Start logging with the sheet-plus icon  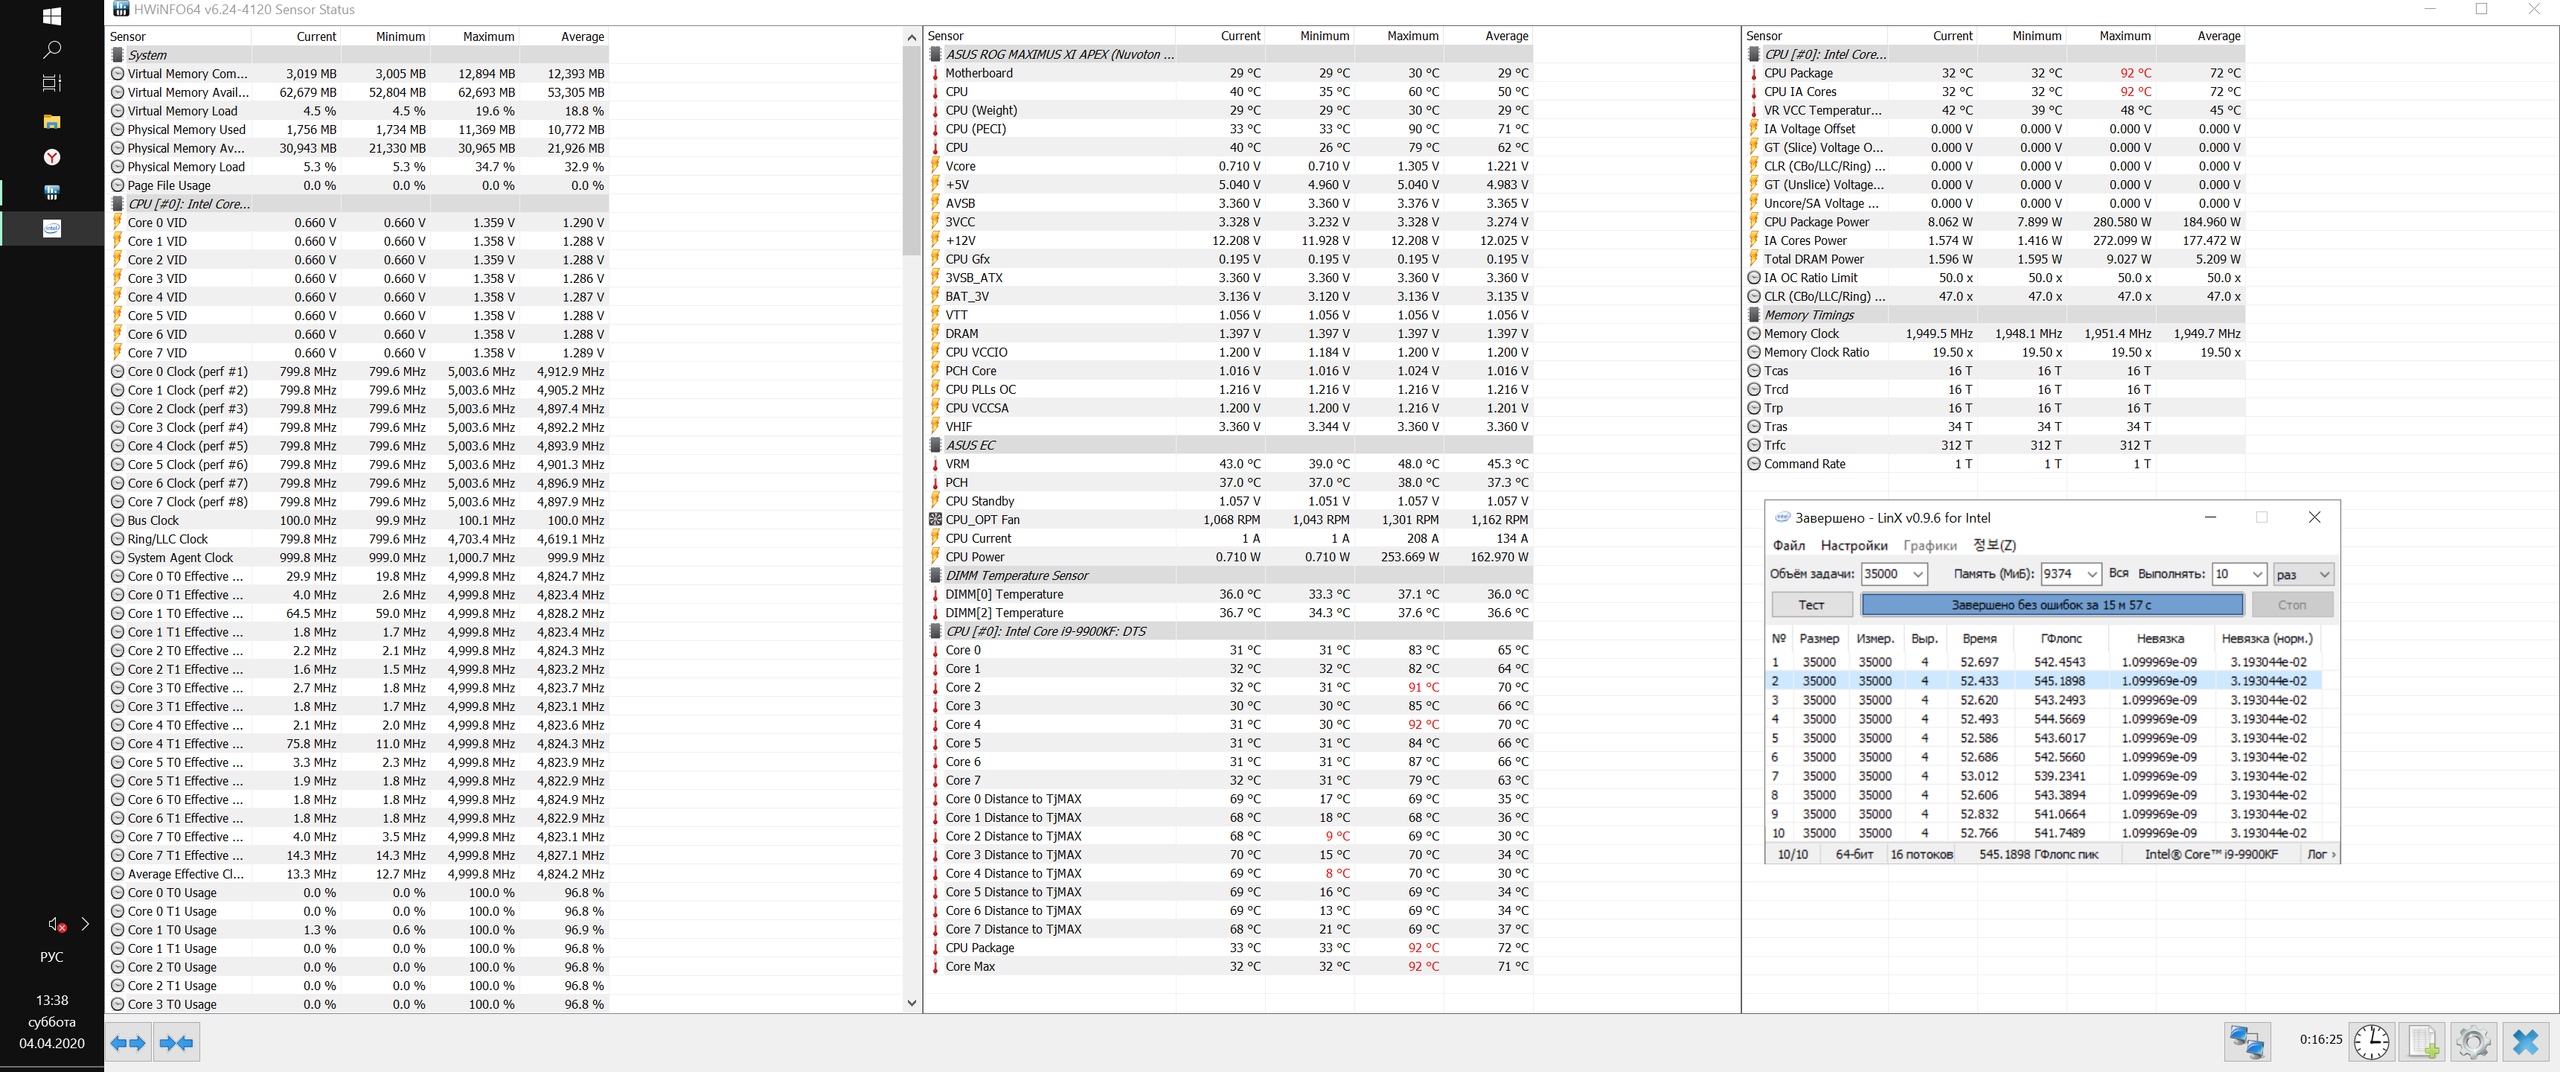click(x=2422, y=1042)
